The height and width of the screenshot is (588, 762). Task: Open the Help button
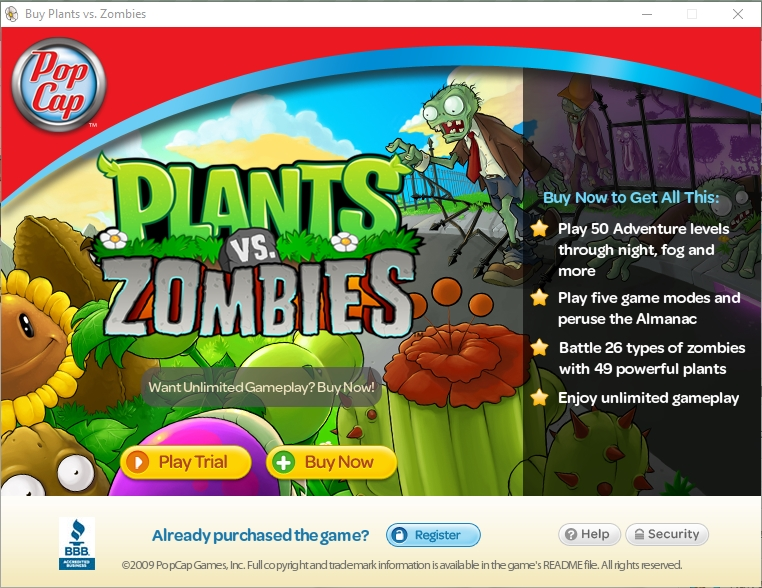(x=589, y=534)
